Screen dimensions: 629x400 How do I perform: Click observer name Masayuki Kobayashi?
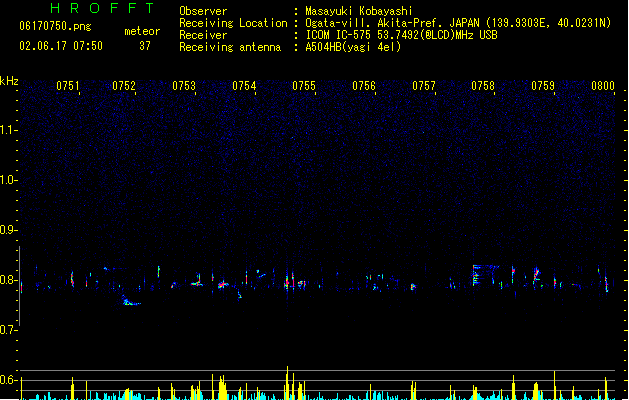[359, 11]
